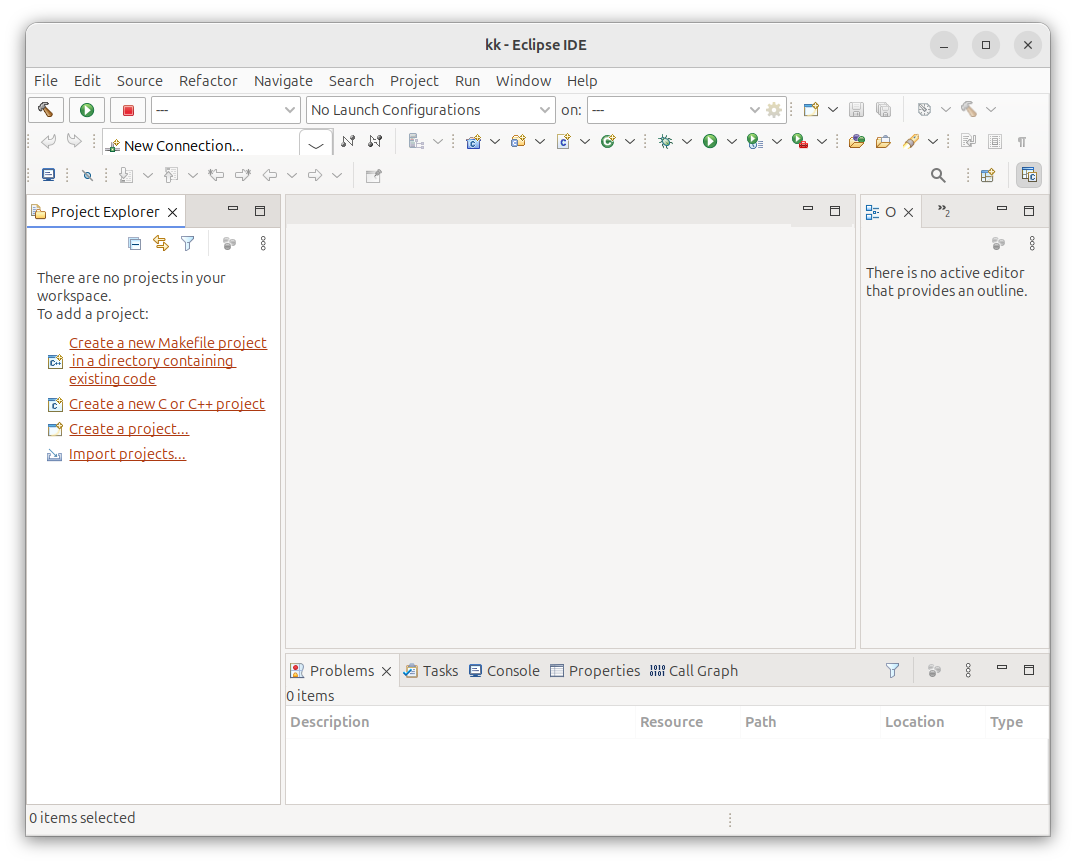
Task: Click the 'Import projects...' link
Action: 127,454
